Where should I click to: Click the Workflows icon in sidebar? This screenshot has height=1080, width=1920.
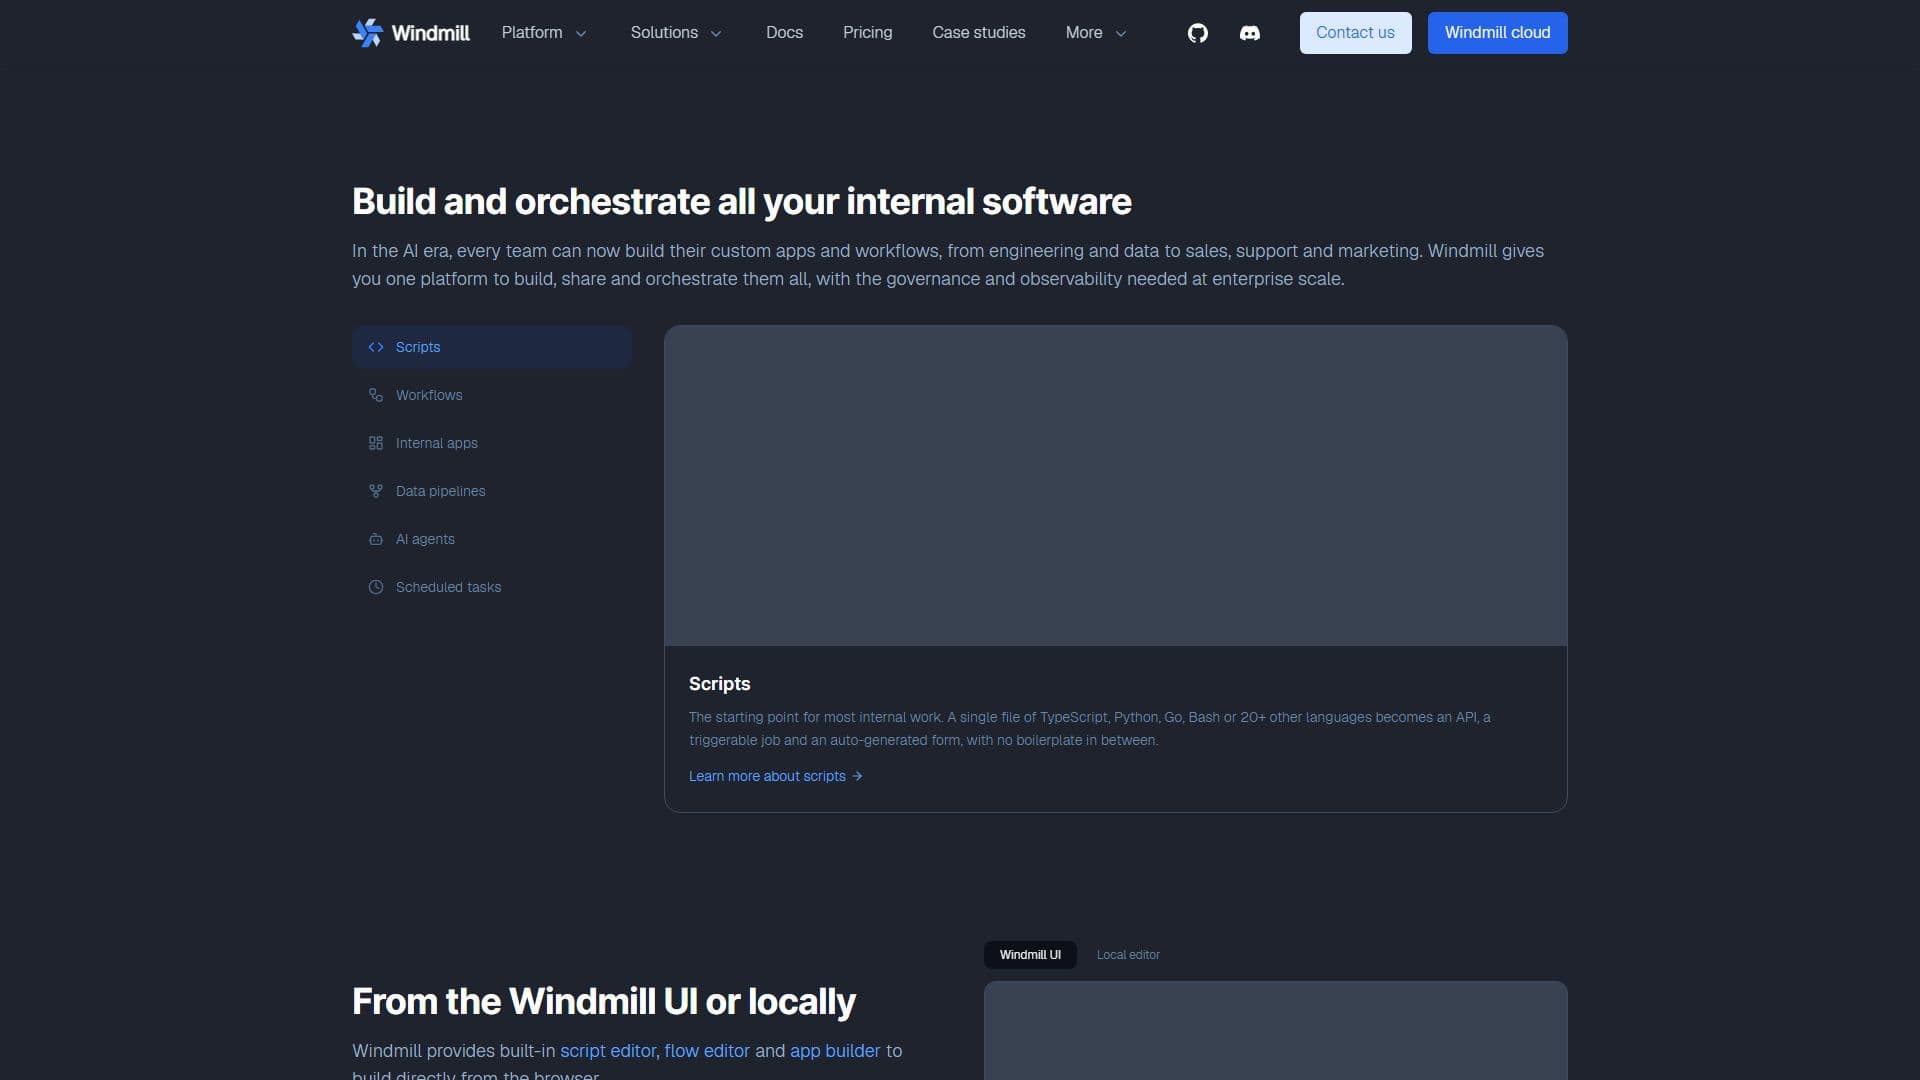[376, 395]
